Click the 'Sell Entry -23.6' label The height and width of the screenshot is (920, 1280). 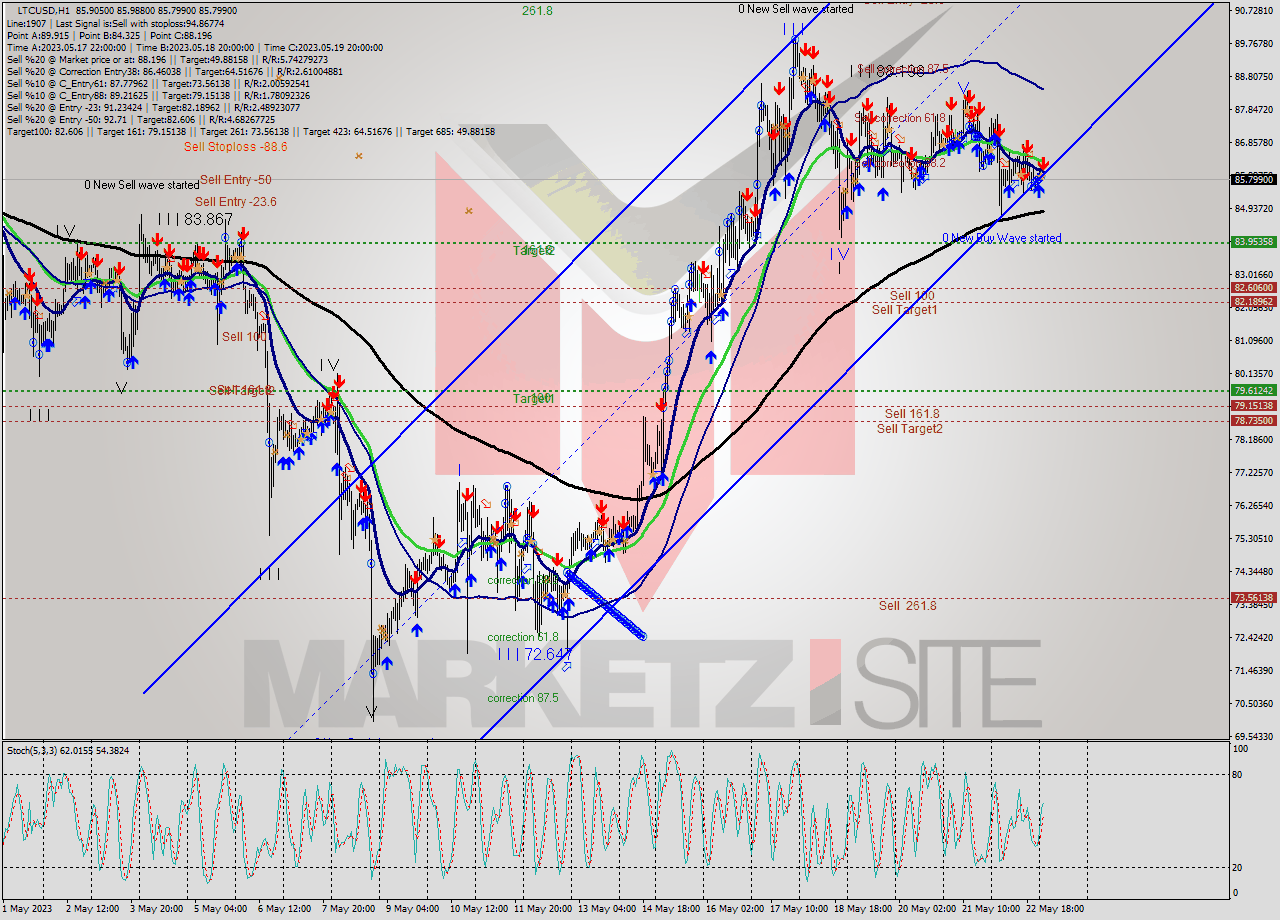pos(235,201)
